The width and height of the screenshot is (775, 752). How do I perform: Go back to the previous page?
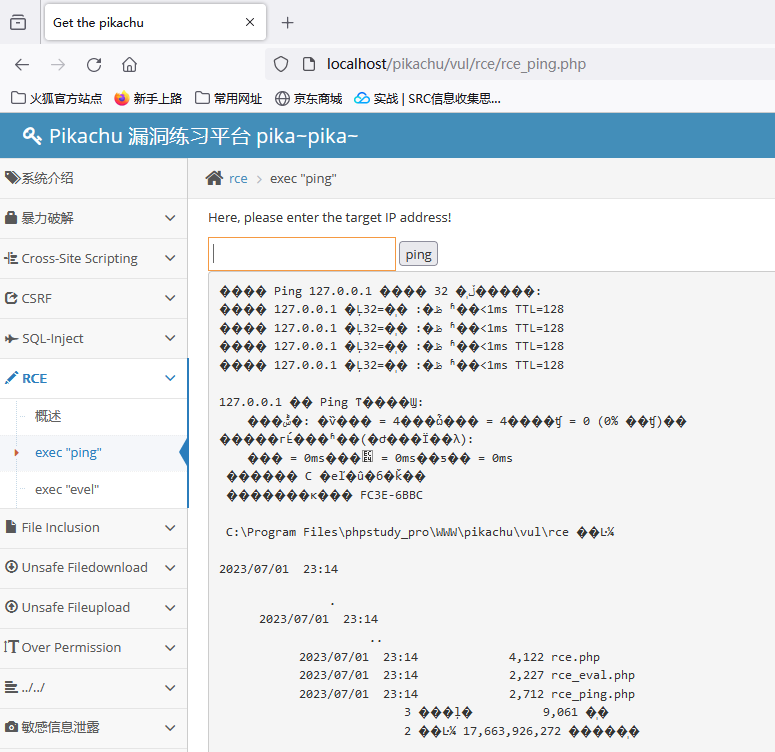[22, 64]
